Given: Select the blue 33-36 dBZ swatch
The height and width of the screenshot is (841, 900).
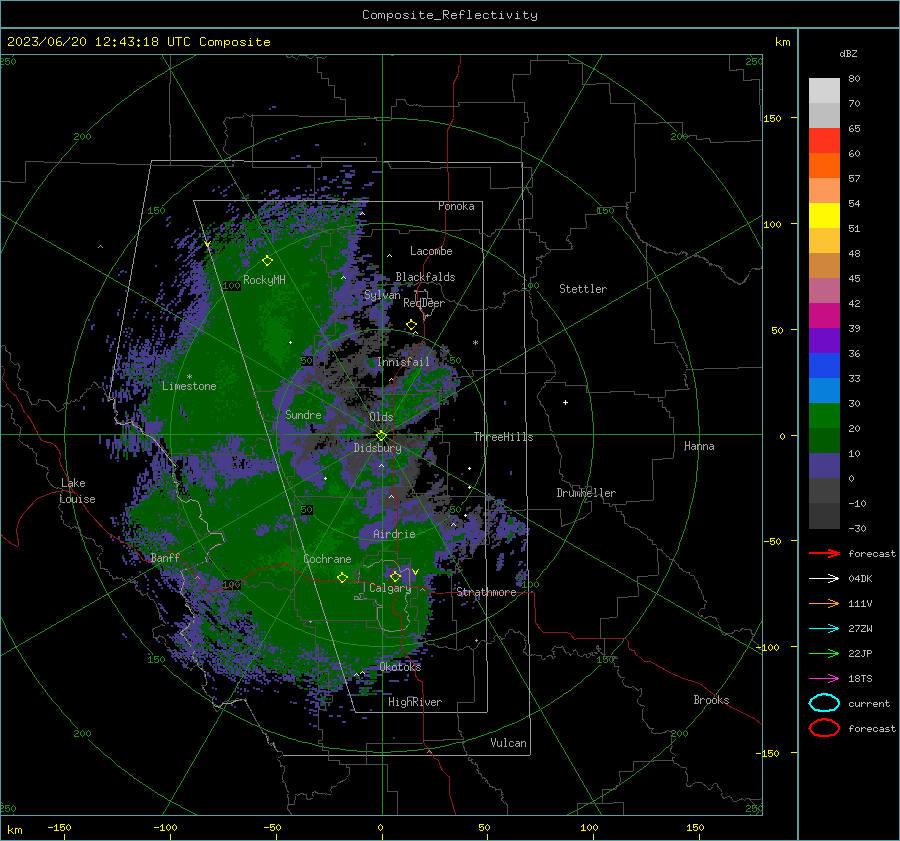Looking at the screenshot, I should 824,366.
